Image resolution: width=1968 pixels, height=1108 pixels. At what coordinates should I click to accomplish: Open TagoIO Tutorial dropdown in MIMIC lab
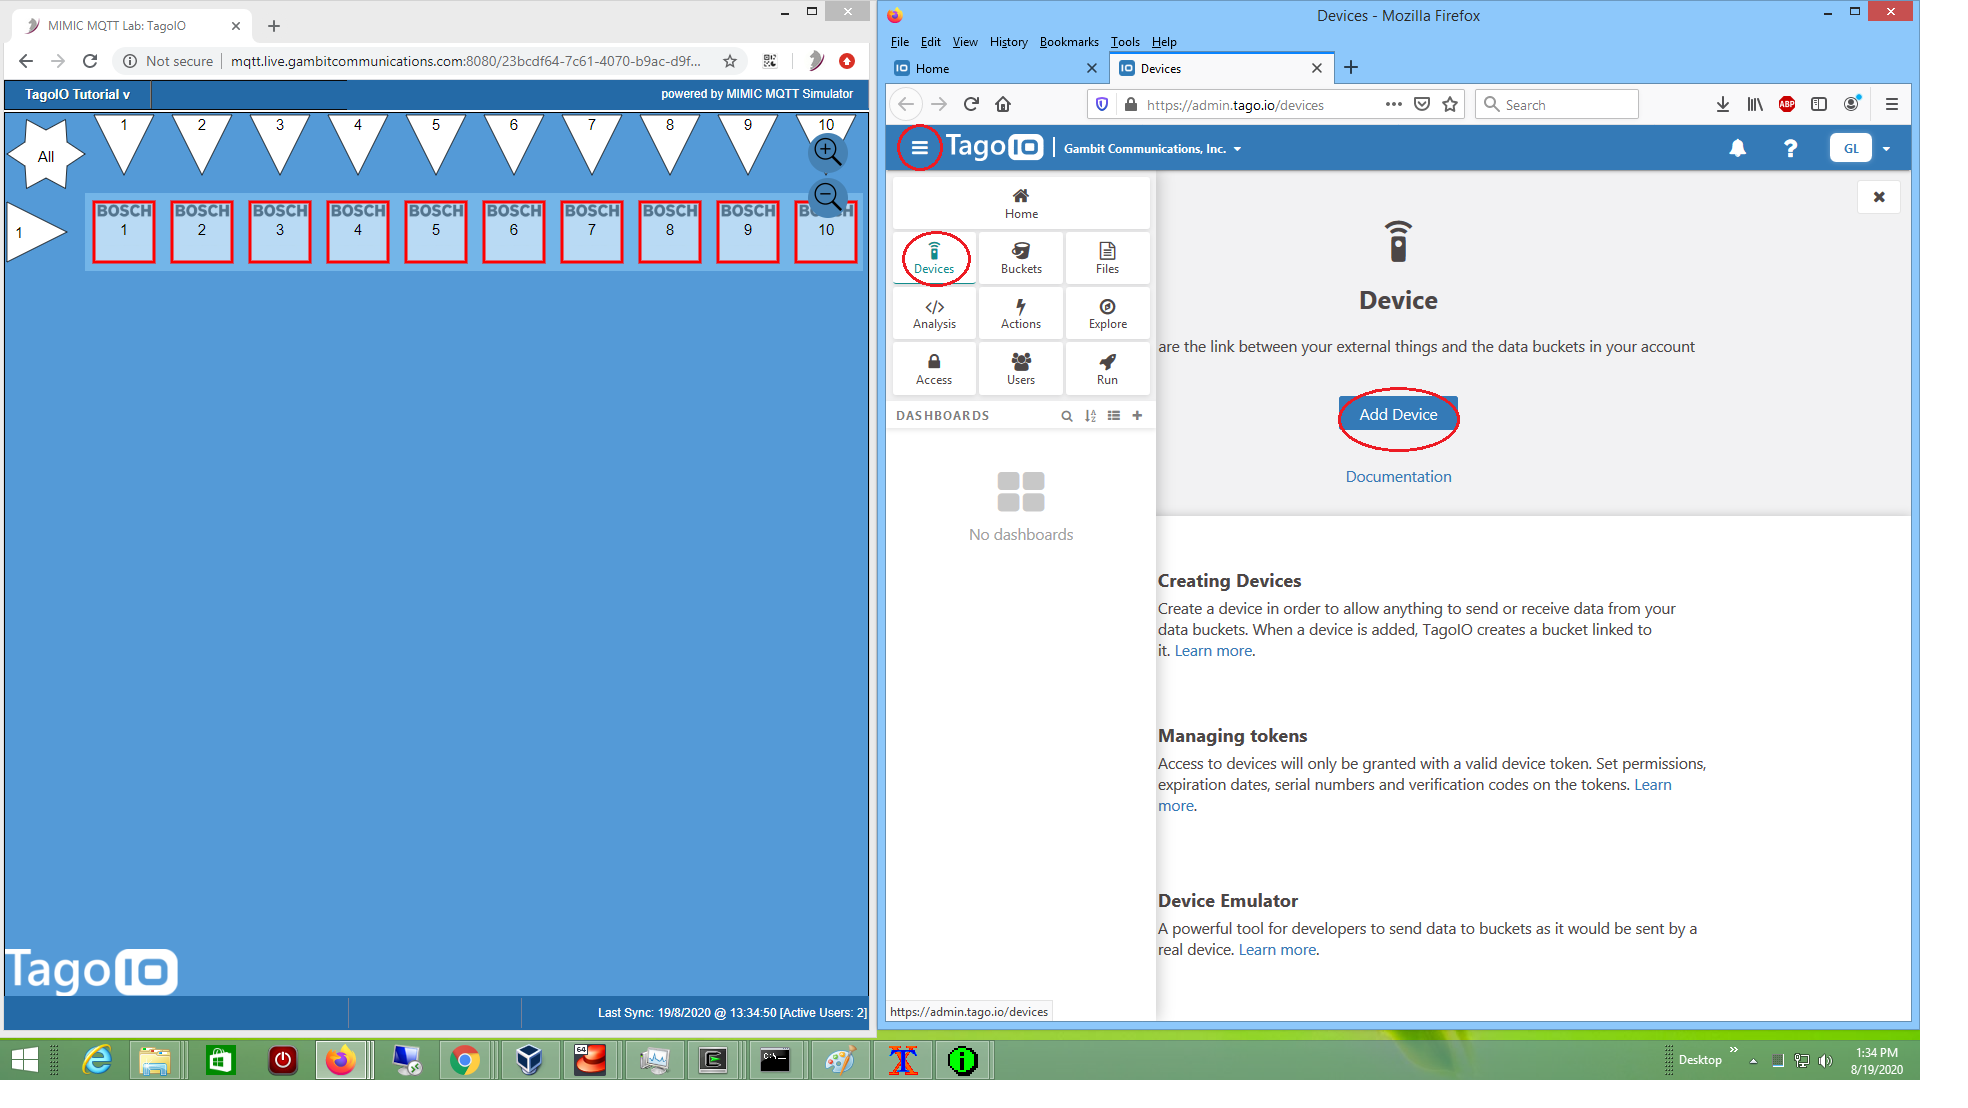click(x=77, y=94)
